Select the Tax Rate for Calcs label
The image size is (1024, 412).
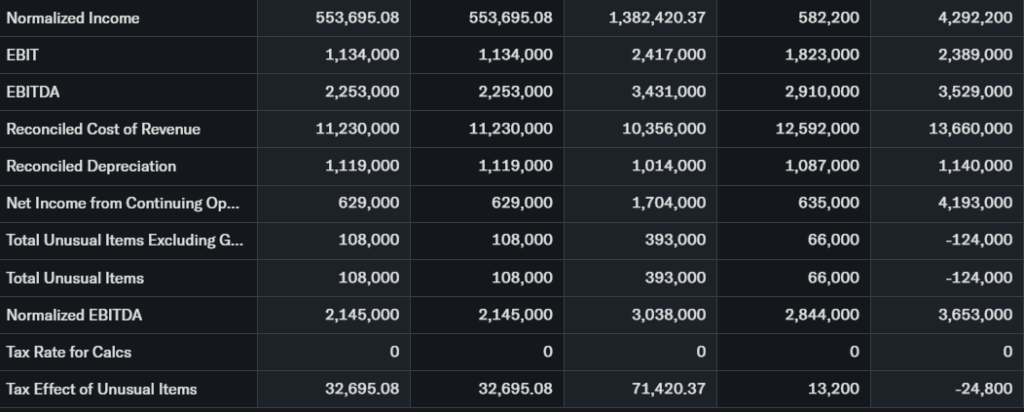69,352
